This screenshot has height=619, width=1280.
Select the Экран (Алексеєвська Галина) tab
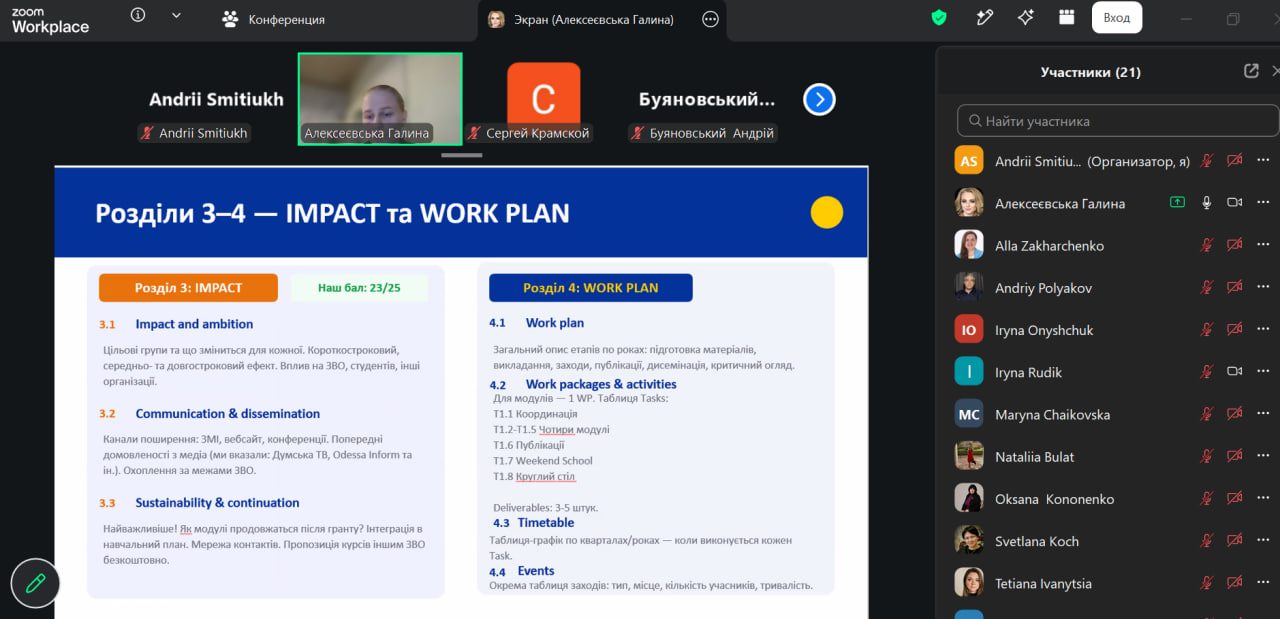[x=581, y=19]
